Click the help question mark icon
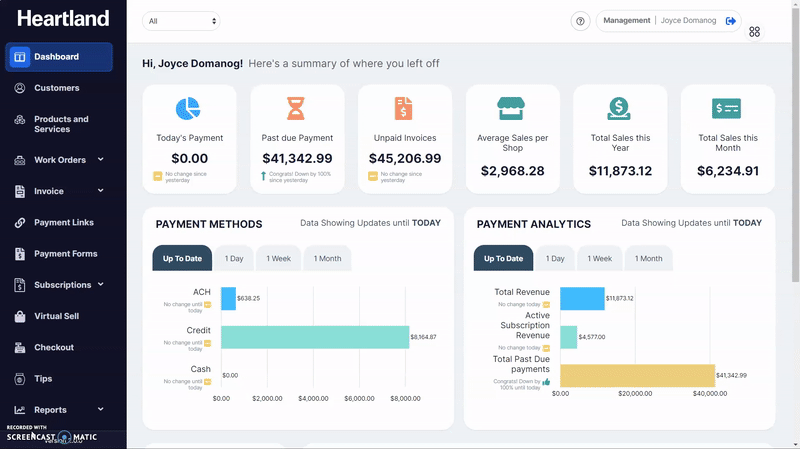The image size is (800, 449). [581, 21]
